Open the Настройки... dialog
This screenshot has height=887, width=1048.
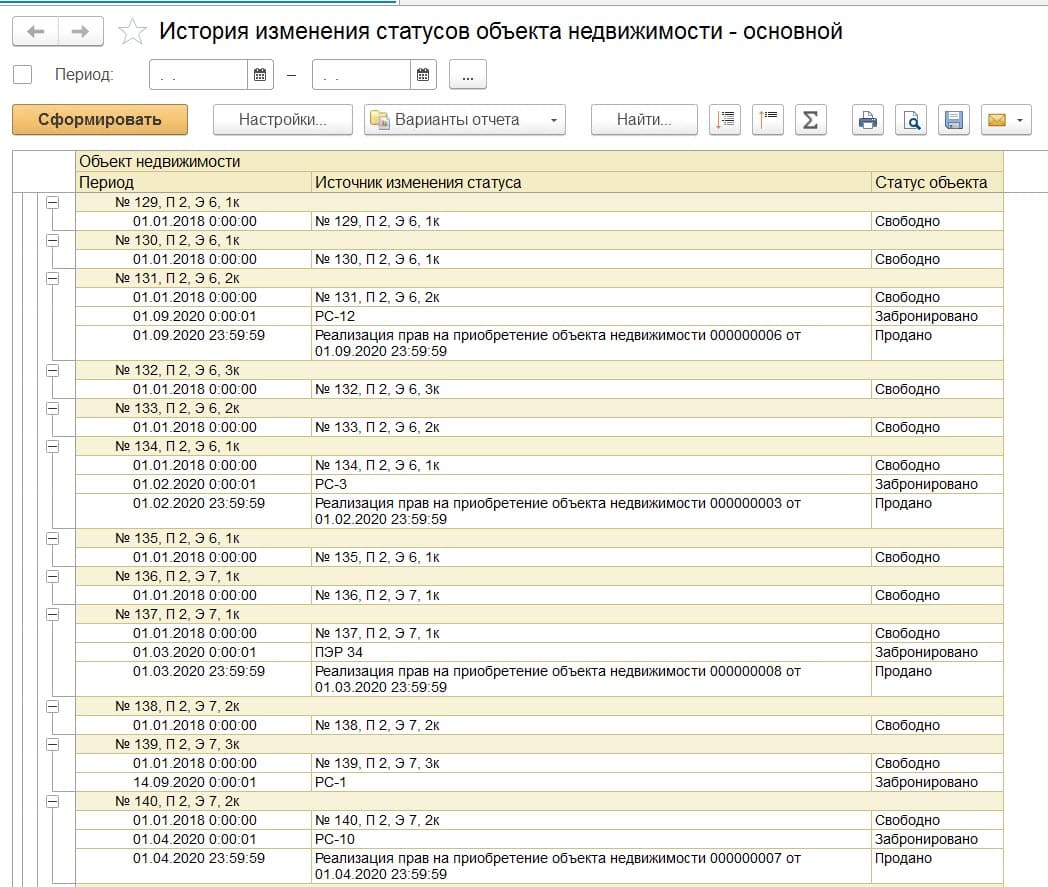coord(283,120)
